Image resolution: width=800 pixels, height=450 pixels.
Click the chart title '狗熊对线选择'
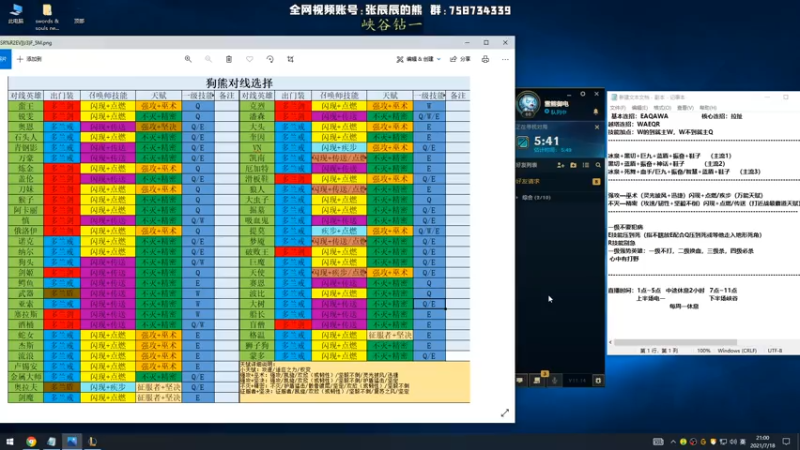tap(239, 83)
